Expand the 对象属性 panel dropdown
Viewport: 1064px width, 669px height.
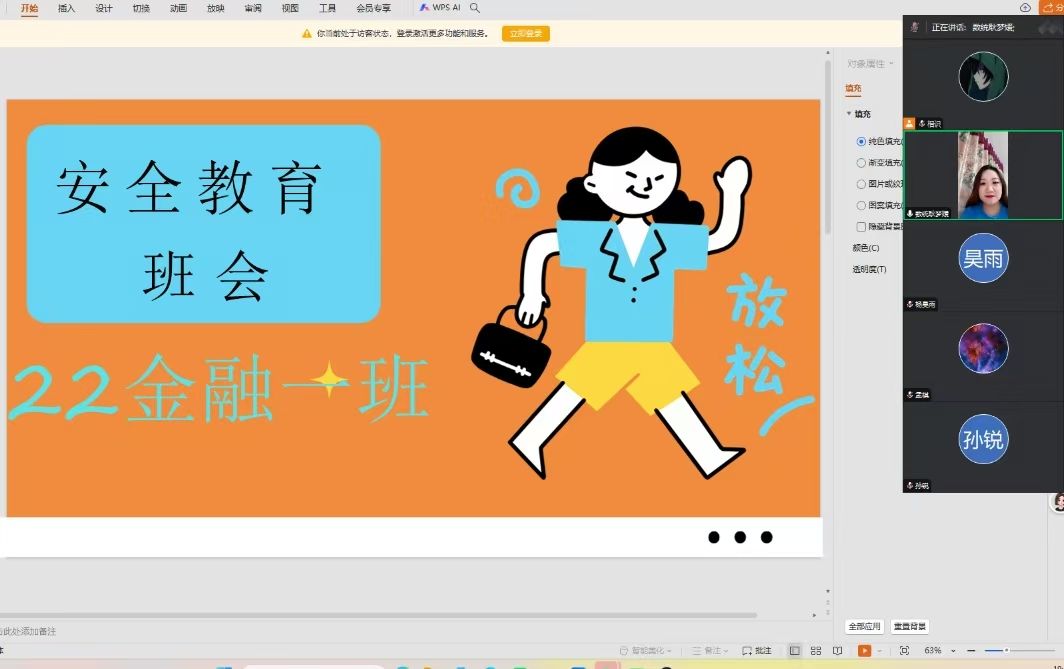click(x=891, y=64)
